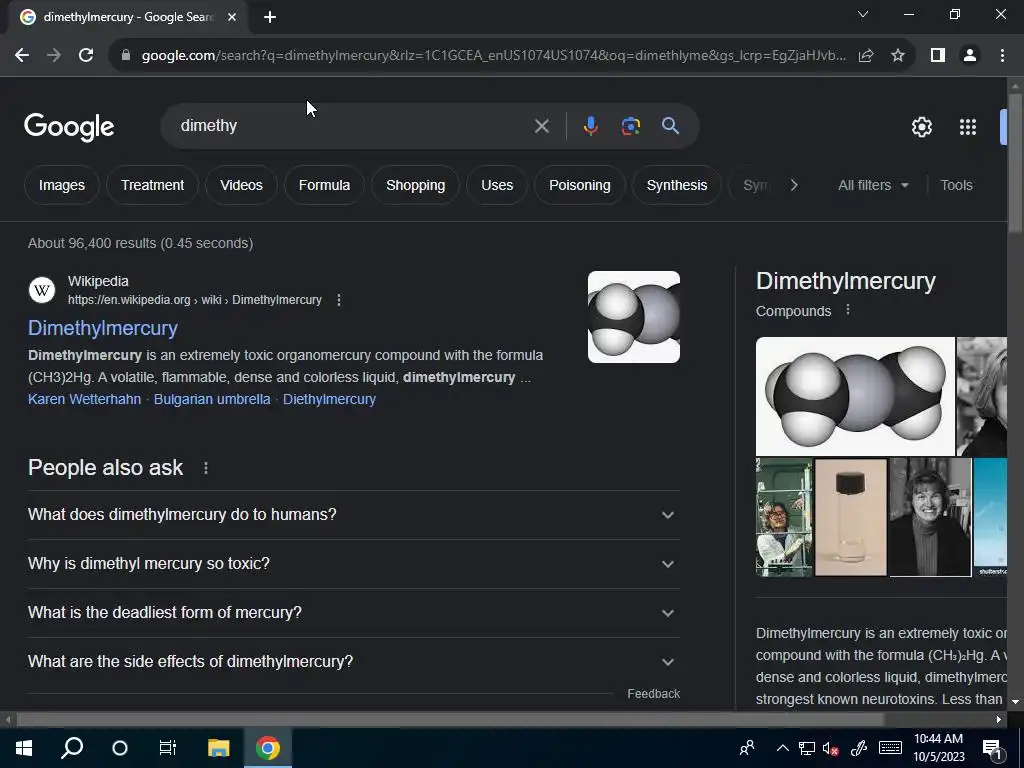
Task: Open the touch keyboard tray icon
Action: pyautogui.click(x=890, y=748)
